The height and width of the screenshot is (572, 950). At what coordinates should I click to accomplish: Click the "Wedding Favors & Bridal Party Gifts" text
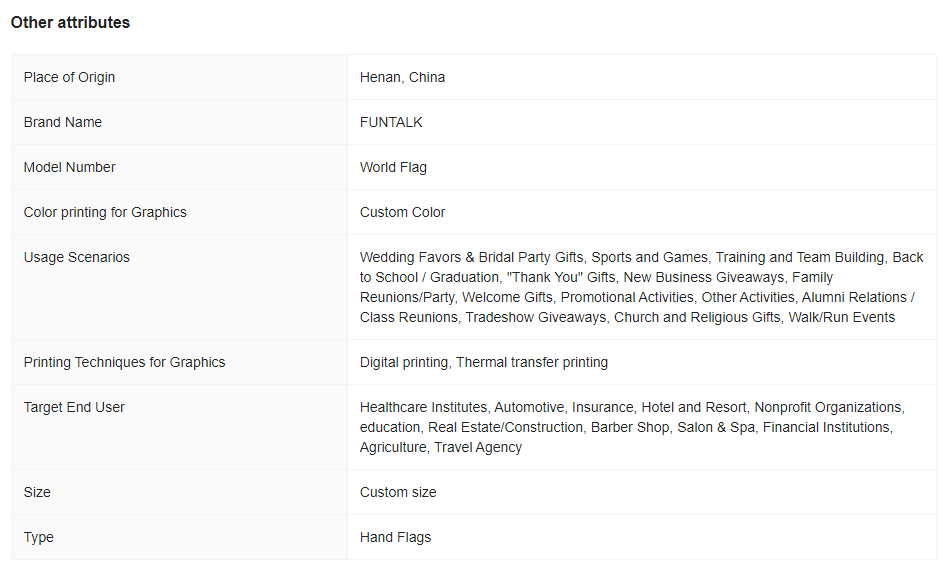(471, 257)
